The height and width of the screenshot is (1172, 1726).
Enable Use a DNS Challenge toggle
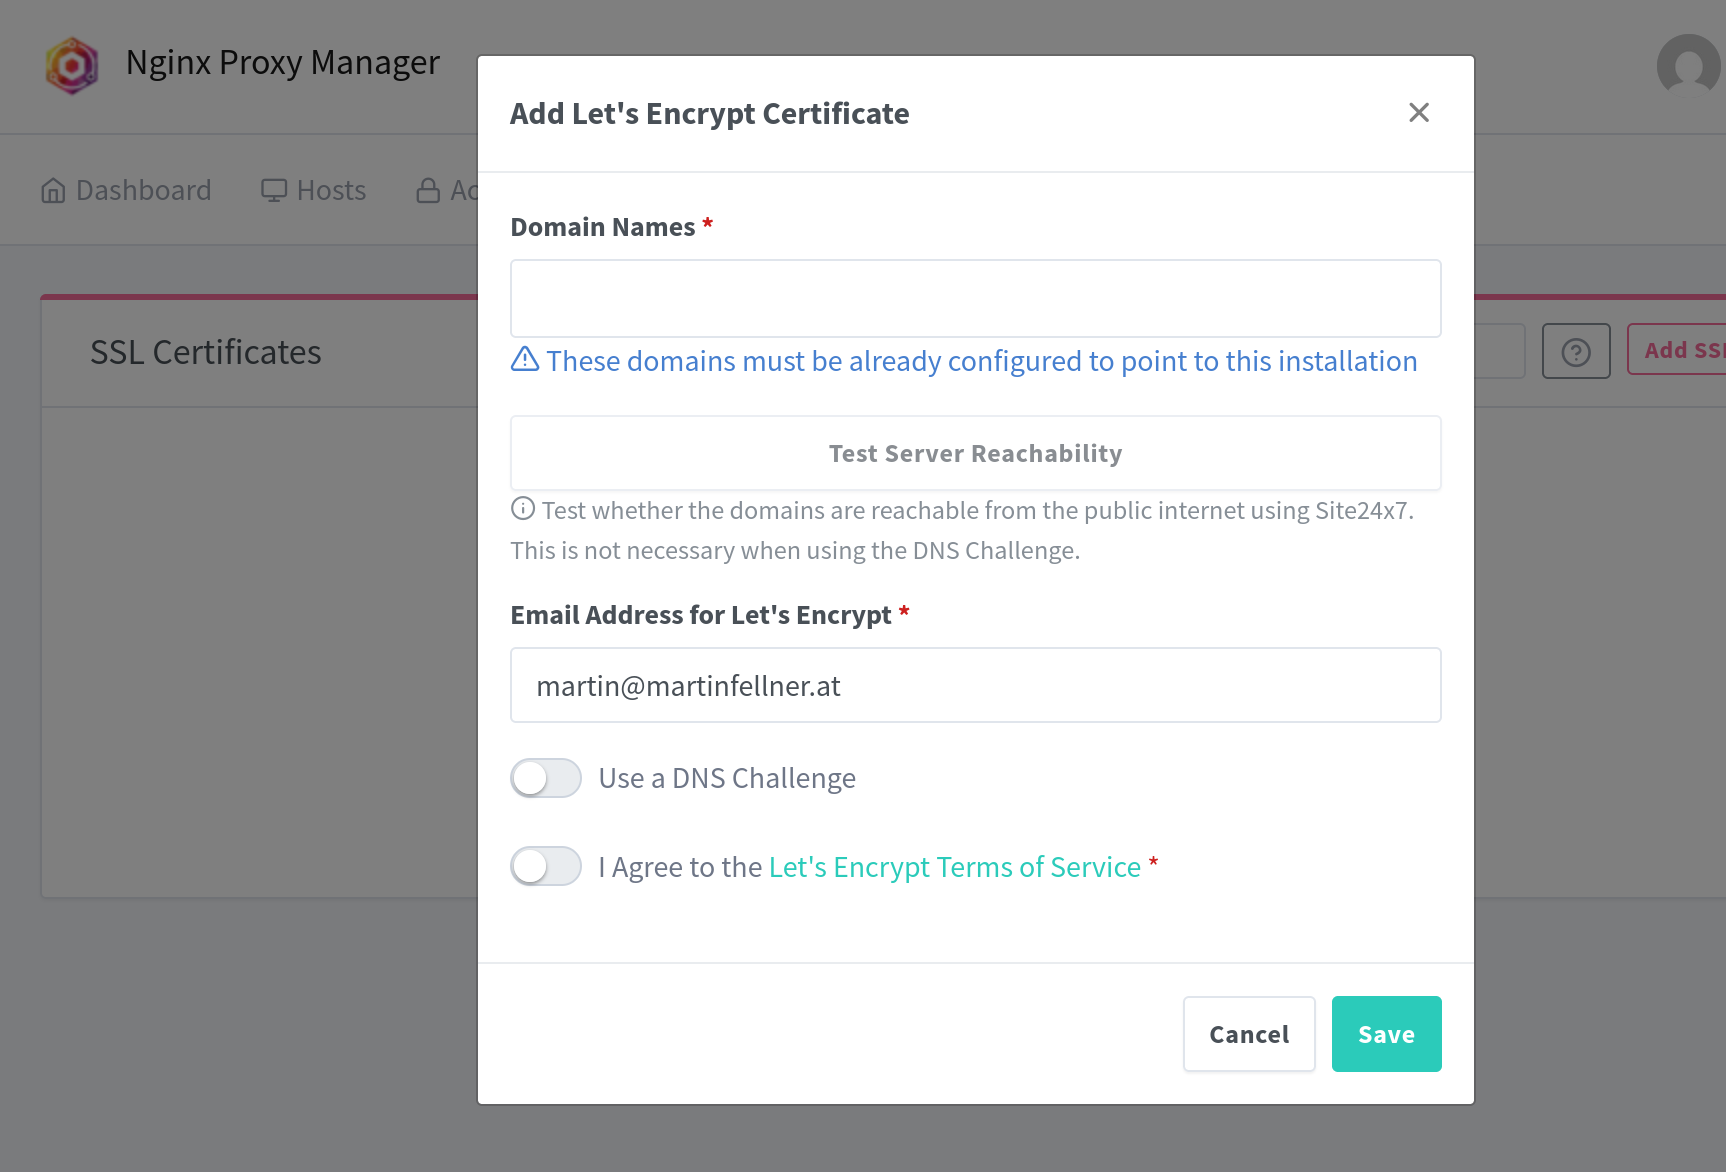pyautogui.click(x=546, y=778)
